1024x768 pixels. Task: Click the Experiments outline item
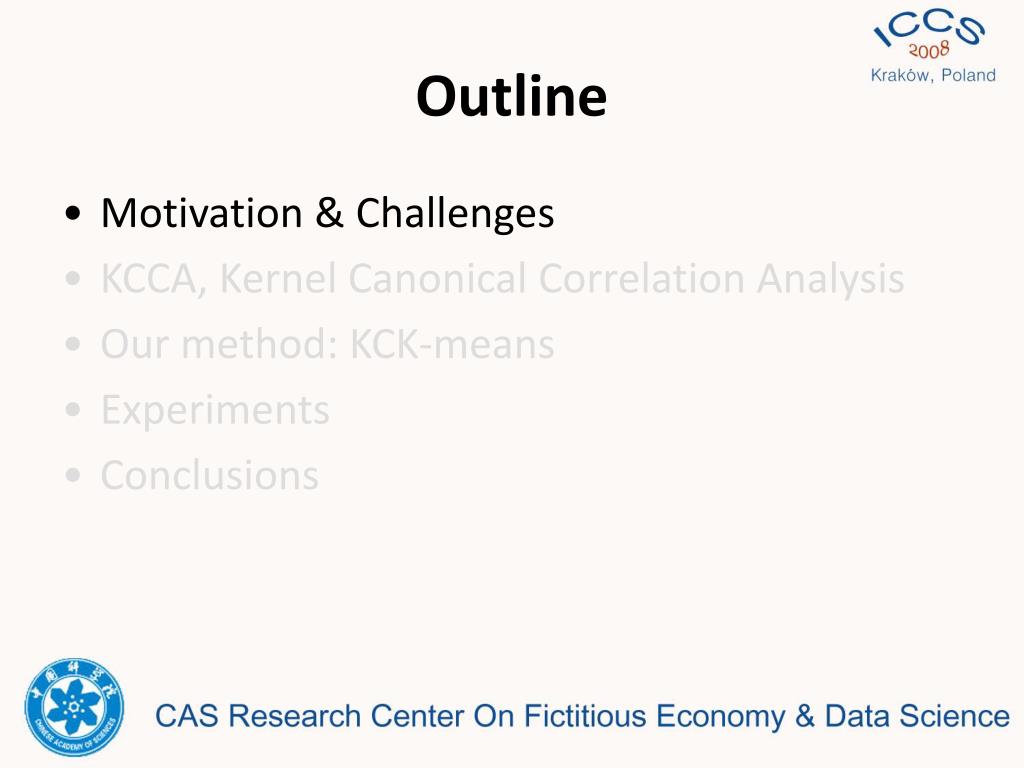[x=215, y=410]
